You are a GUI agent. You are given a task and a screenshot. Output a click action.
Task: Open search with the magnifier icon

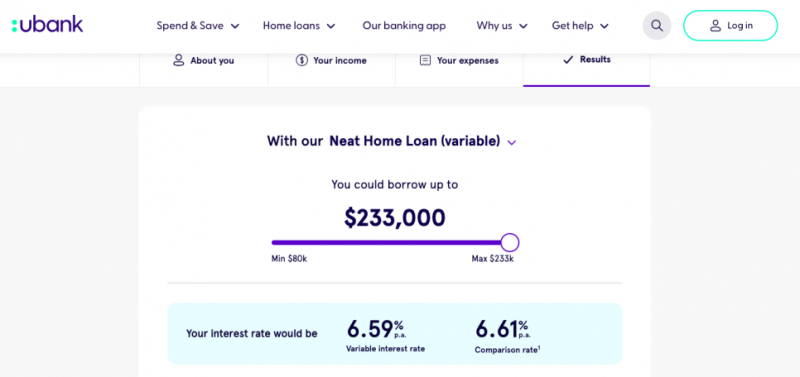(x=657, y=26)
